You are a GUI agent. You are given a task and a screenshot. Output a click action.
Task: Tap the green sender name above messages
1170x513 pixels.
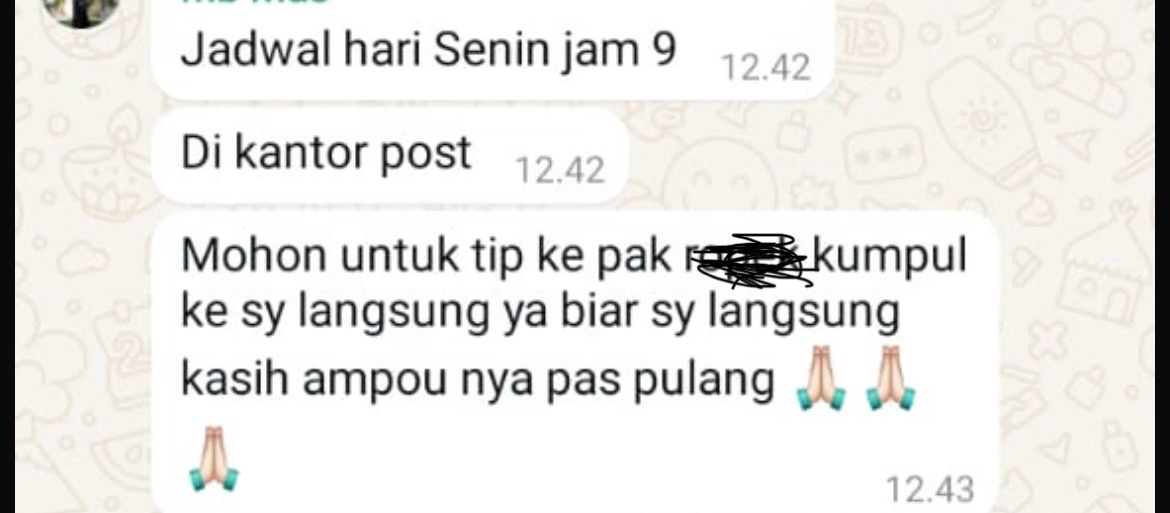click(x=254, y=2)
